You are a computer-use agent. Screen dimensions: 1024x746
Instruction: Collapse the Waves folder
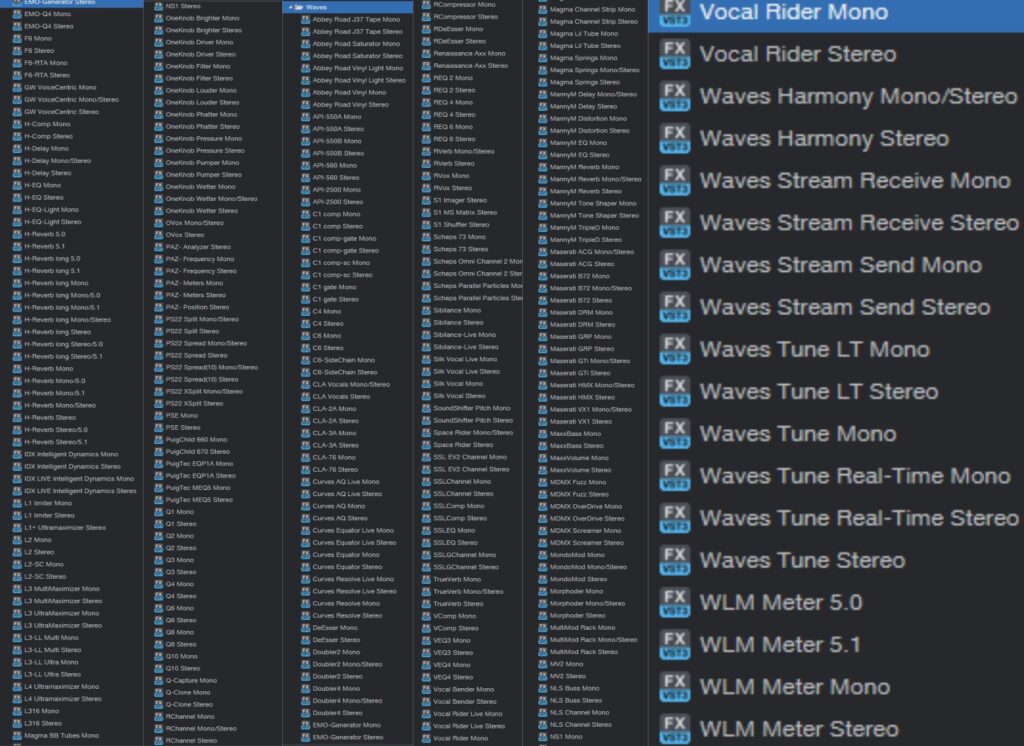click(291, 7)
